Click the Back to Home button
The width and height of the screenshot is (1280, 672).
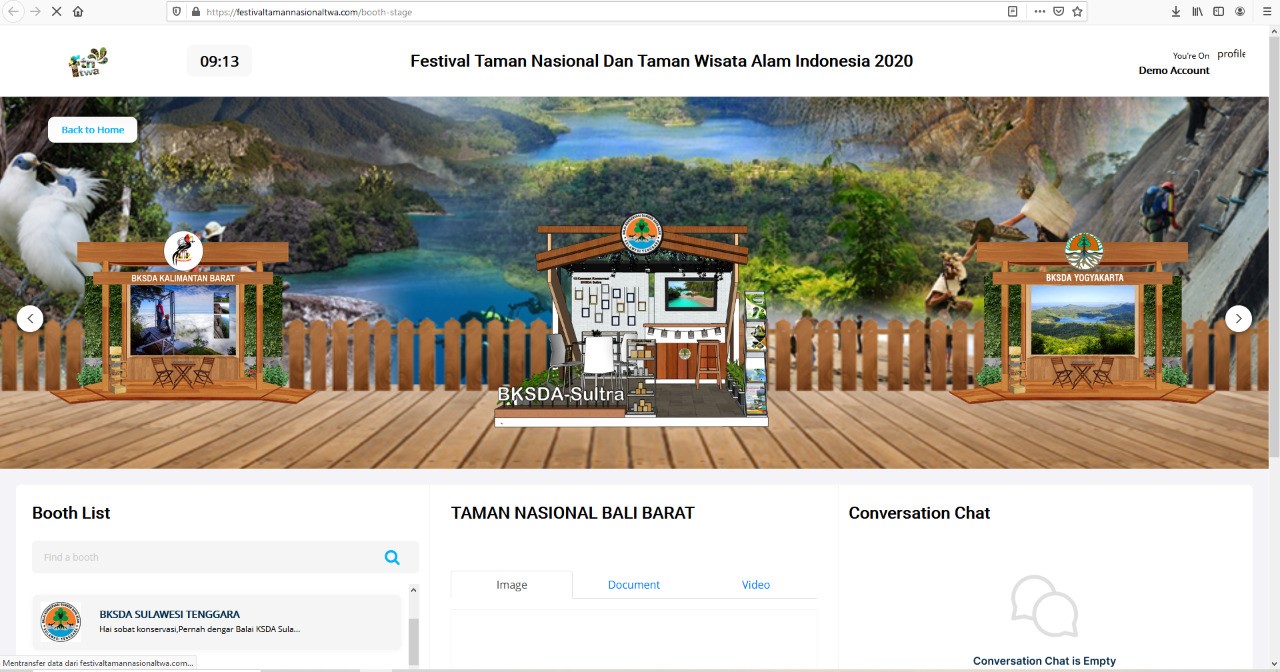pos(93,130)
